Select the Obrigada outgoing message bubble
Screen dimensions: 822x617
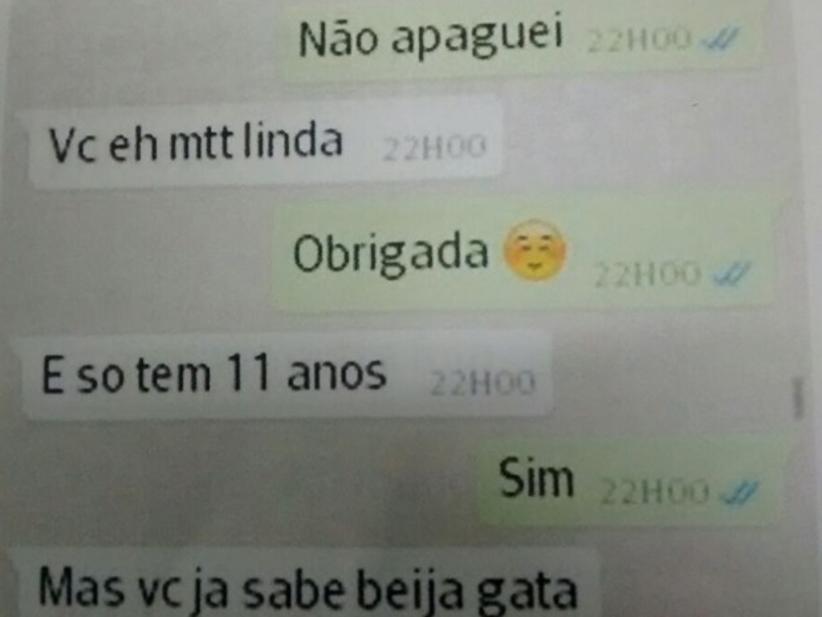[523, 255]
